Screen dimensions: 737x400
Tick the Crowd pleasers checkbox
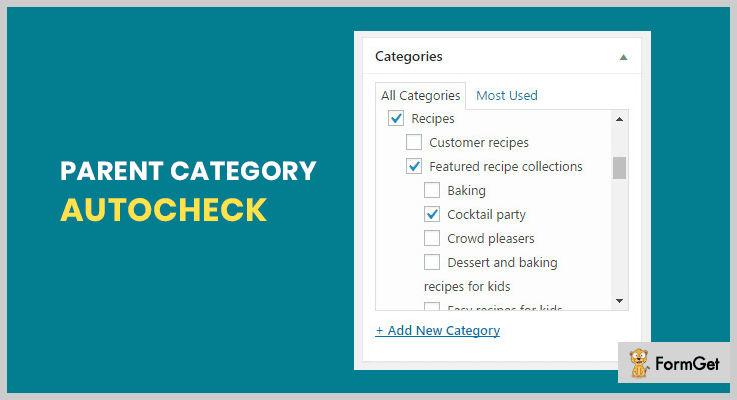(x=431, y=238)
